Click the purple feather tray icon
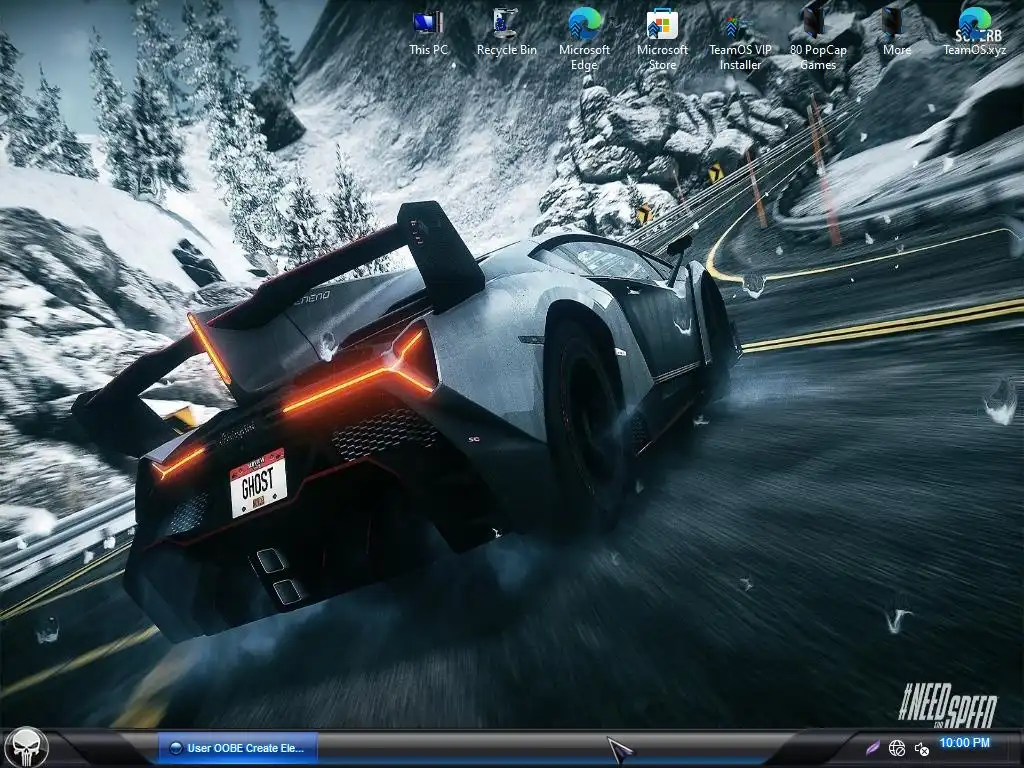The image size is (1024, 768). tap(873, 748)
